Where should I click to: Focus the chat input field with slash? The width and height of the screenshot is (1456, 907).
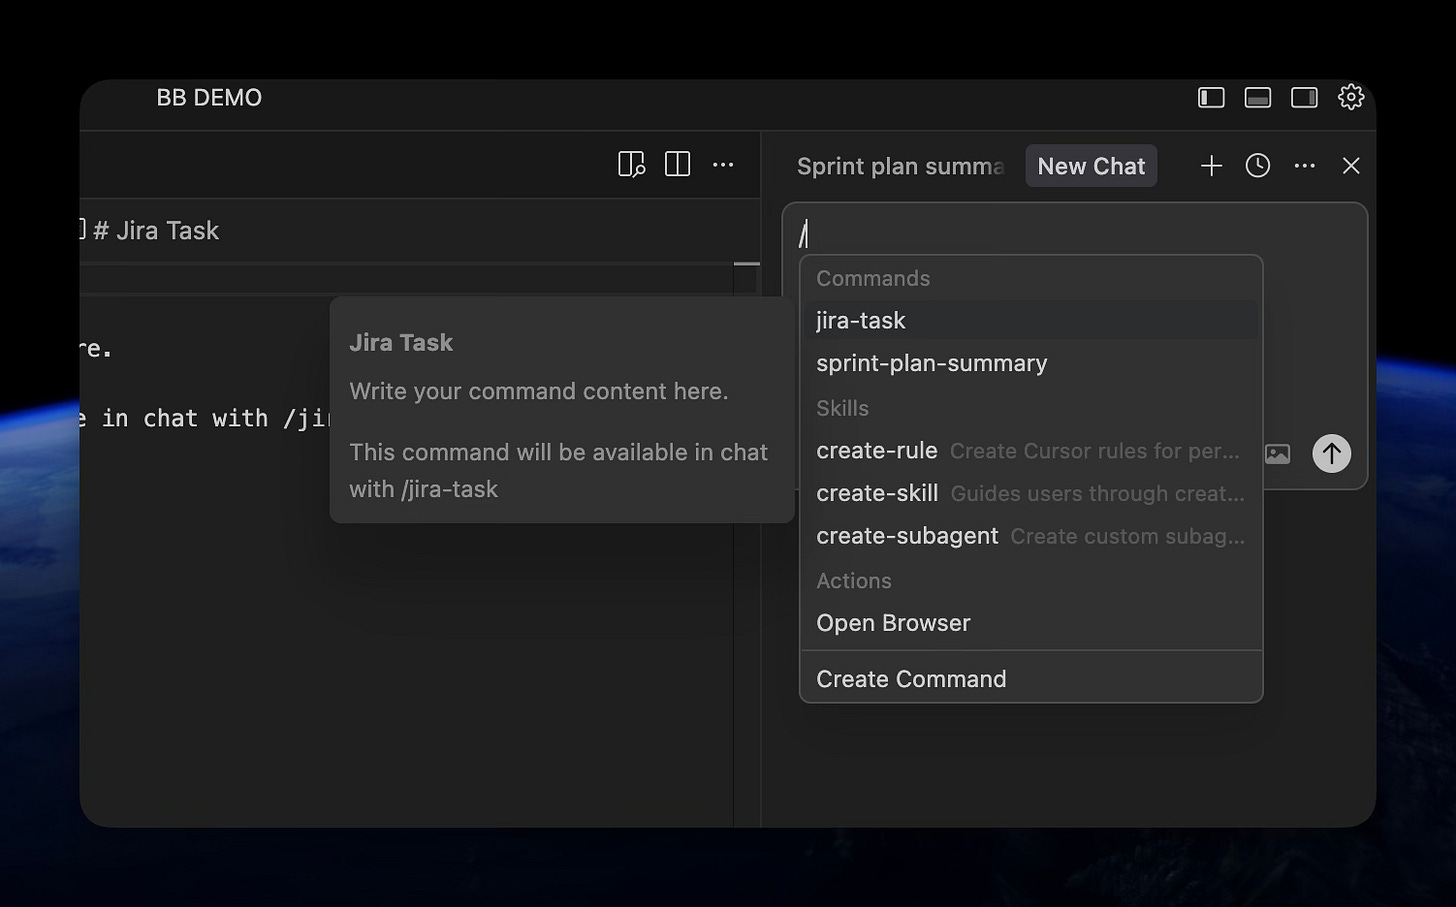[1075, 233]
